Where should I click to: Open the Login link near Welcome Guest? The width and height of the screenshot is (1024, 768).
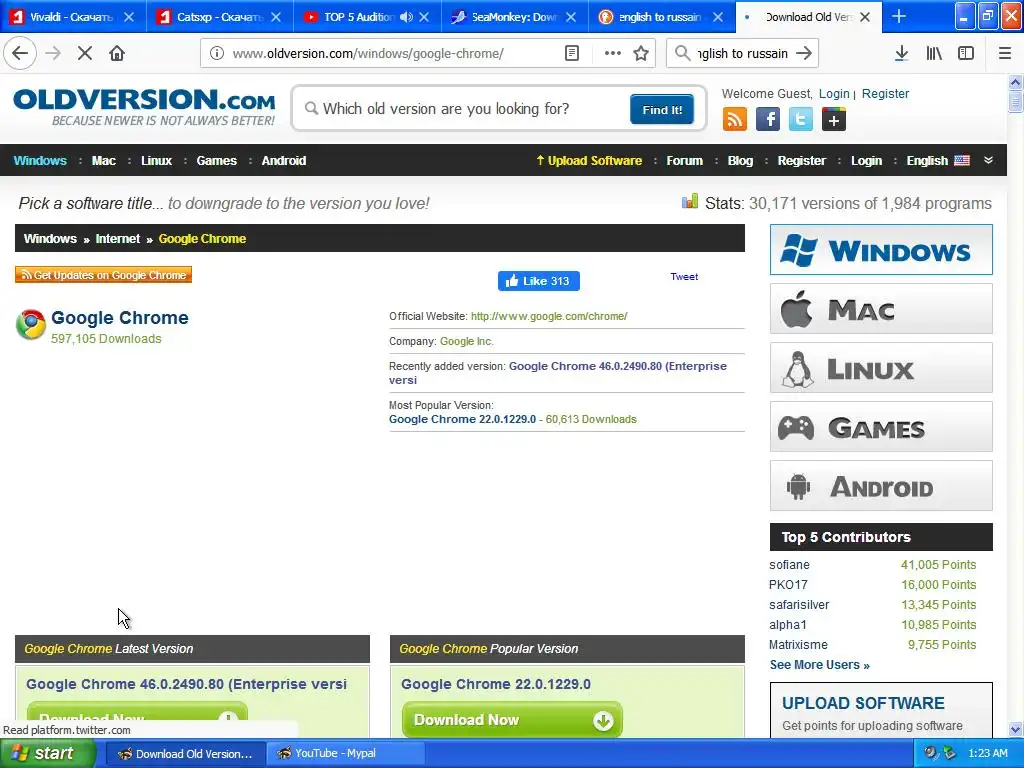click(834, 93)
